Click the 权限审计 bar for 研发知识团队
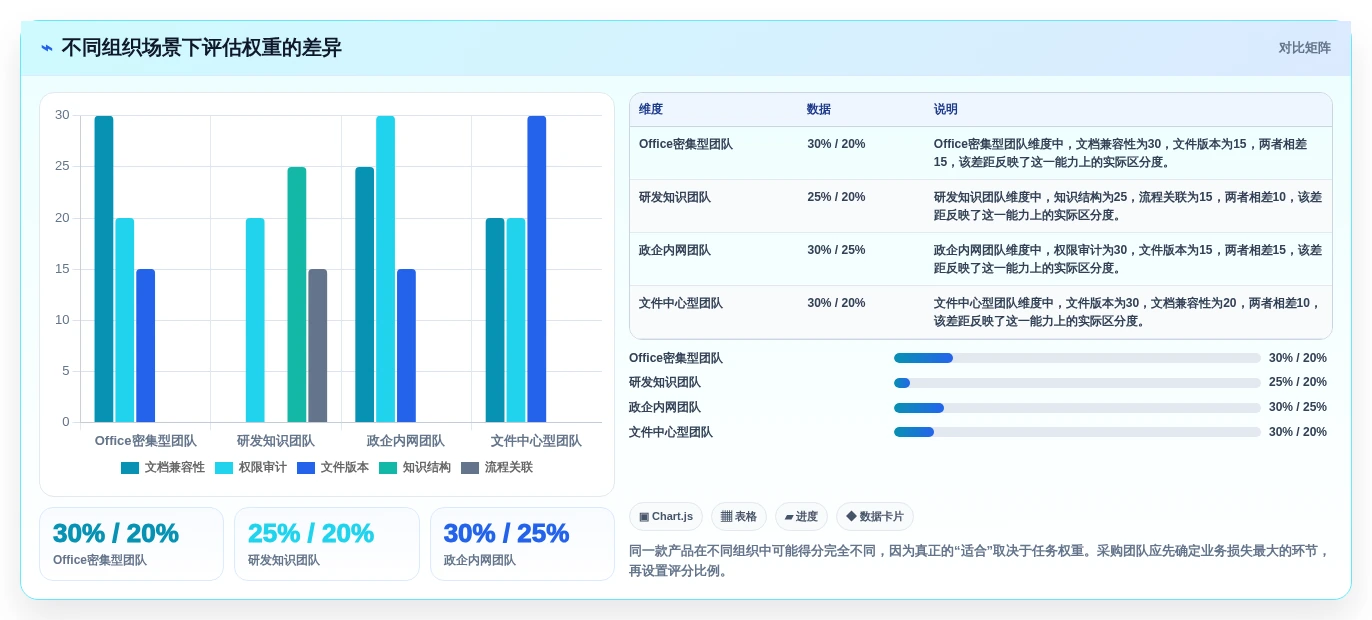1372x620 pixels. click(x=255, y=320)
